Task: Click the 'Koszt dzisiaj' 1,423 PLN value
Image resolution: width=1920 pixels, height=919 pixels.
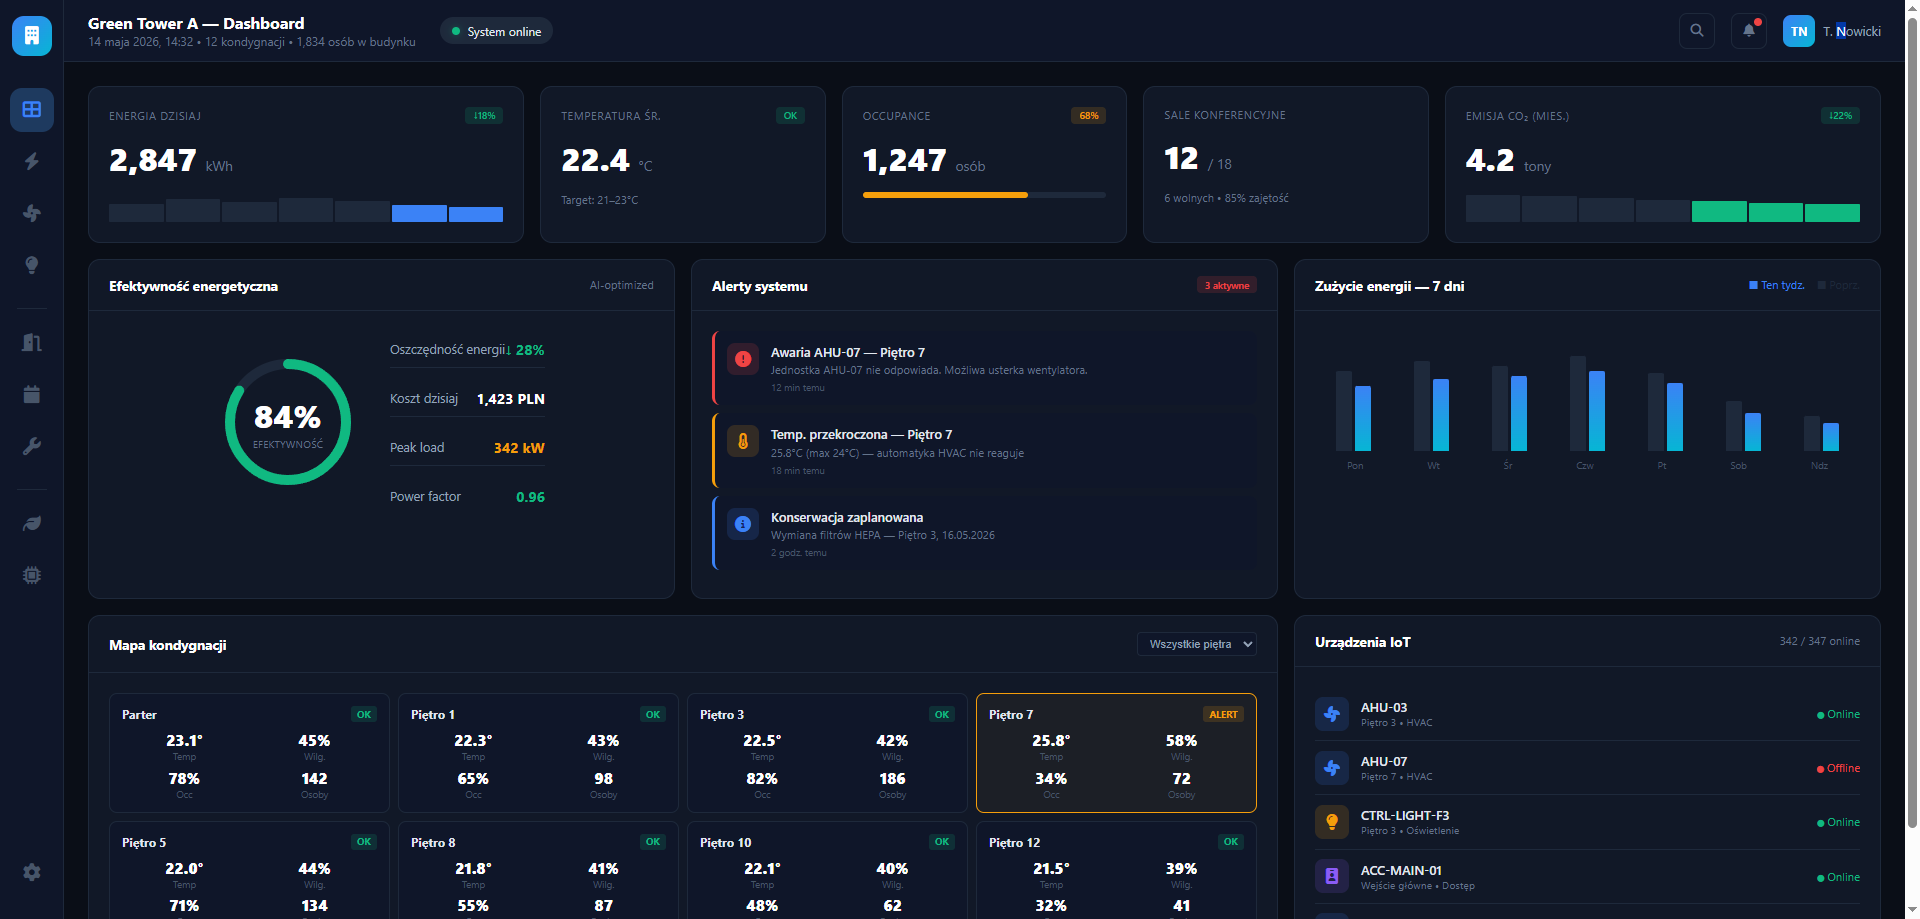Action: point(511,399)
